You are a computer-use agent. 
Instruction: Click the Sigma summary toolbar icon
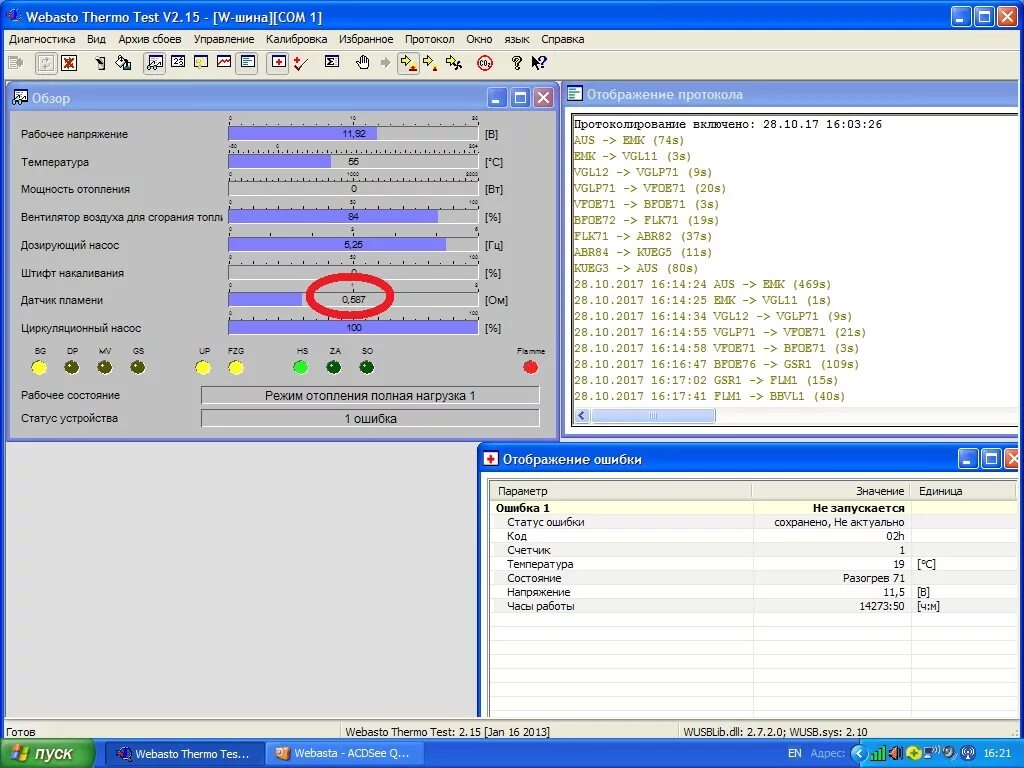pos(332,62)
